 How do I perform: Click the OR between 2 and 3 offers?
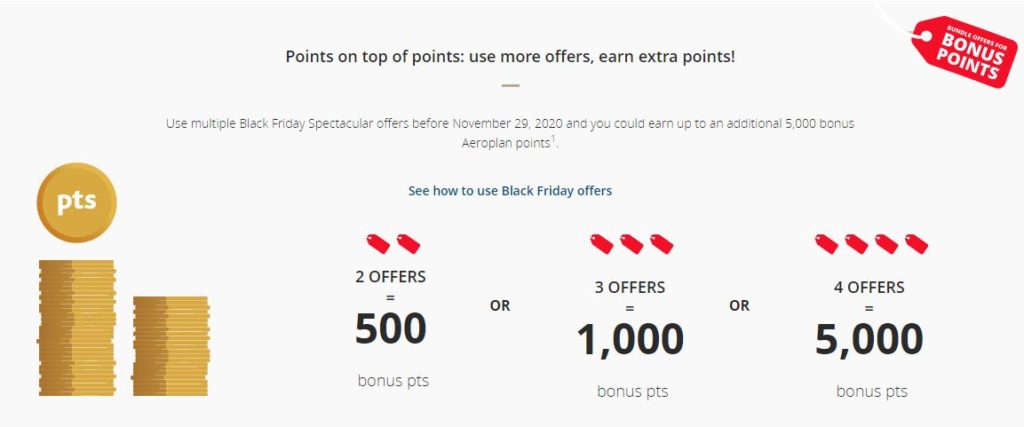pyautogui.click(x=500, y=306)
